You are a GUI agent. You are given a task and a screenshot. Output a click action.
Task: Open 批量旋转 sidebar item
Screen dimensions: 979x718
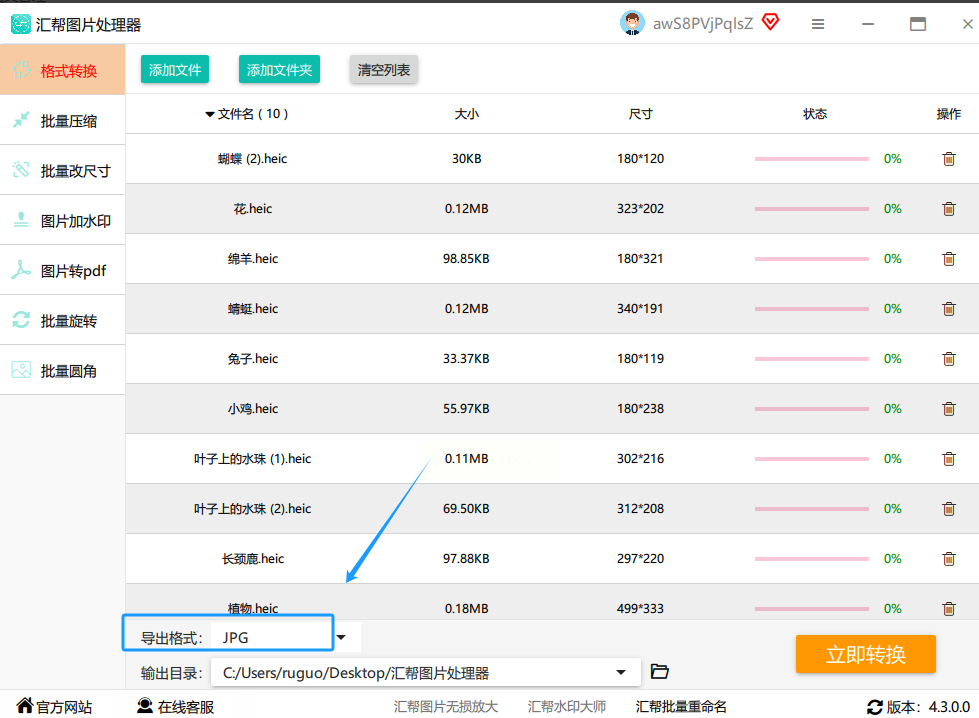[62, 320]
